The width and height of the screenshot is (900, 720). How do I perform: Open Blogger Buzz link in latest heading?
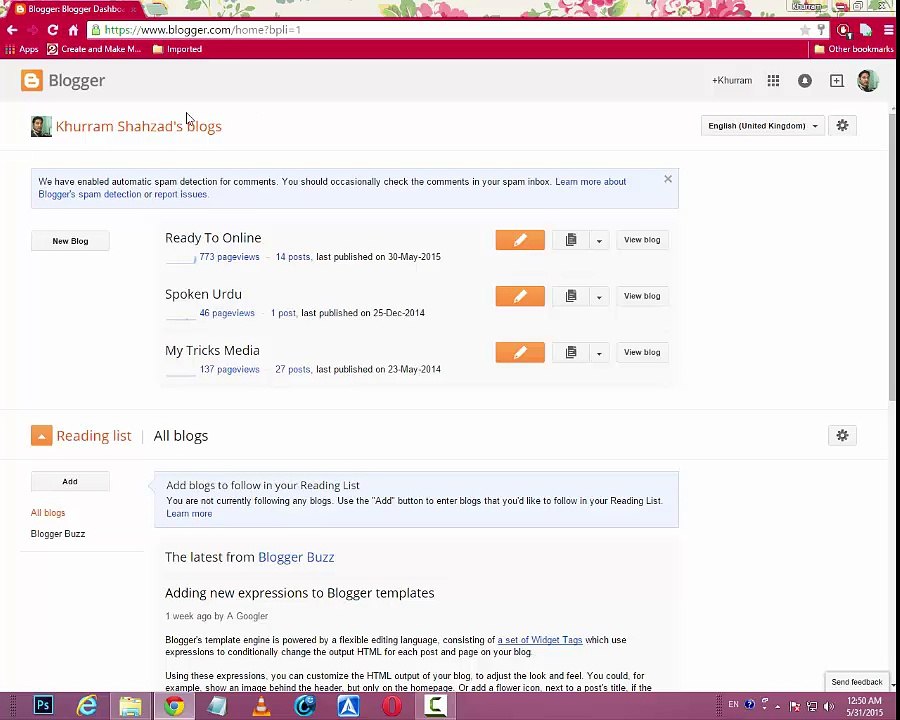[296, 557]
